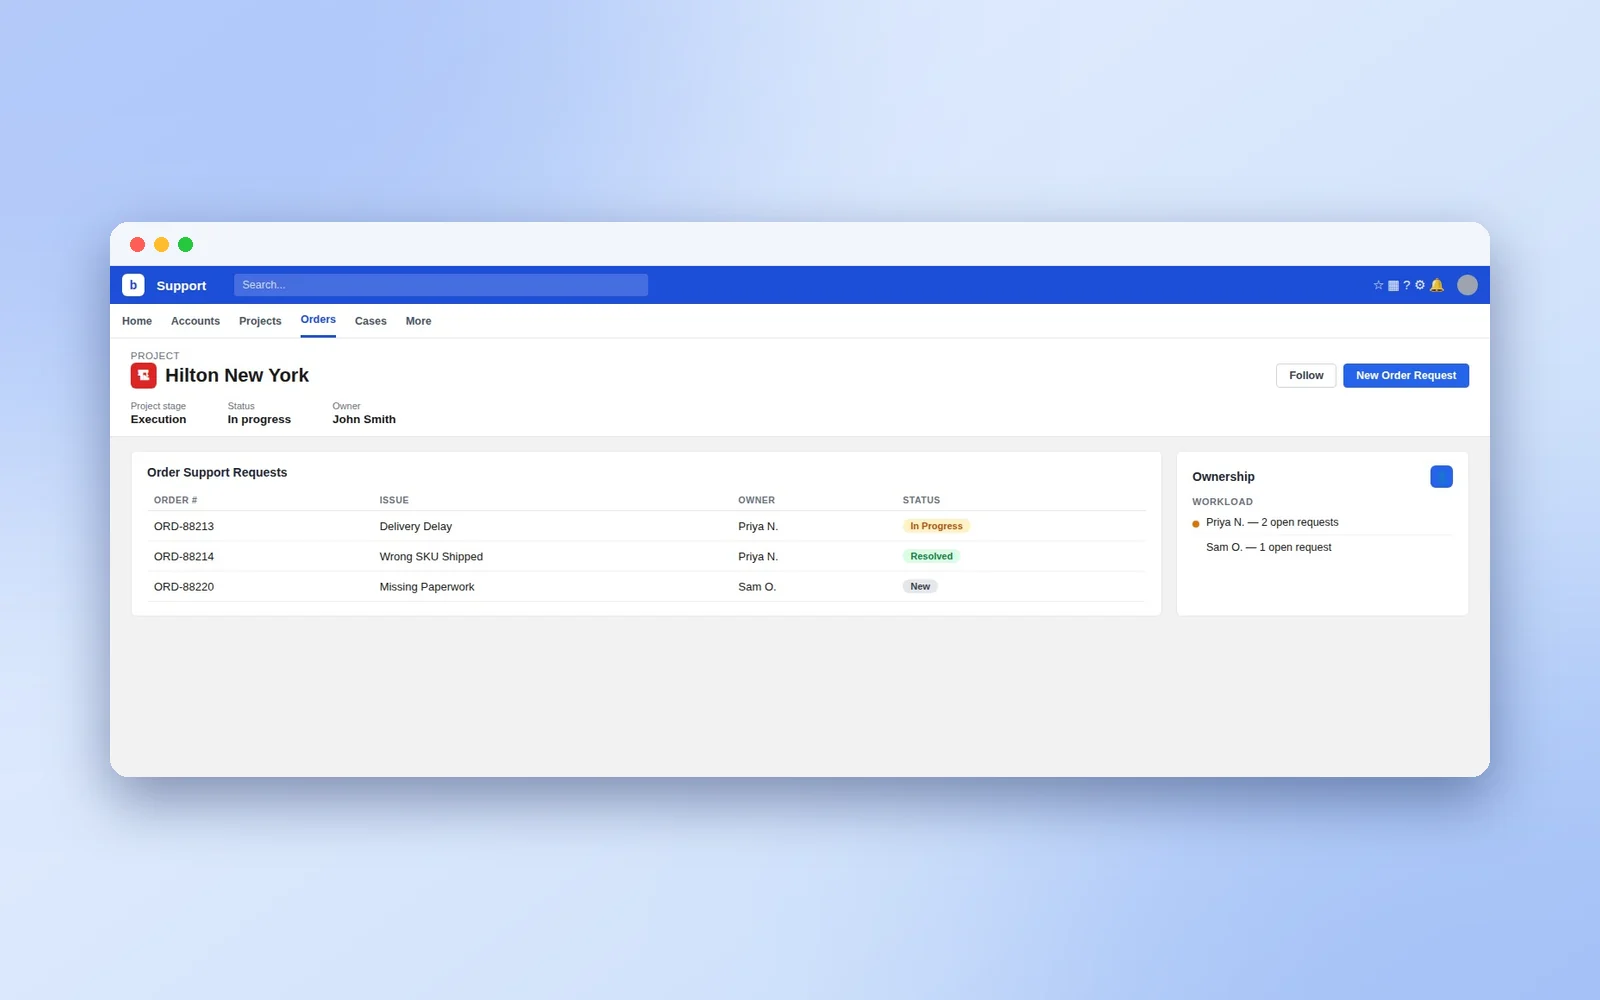Switch to the Accounts tab
Viewport: 1600px width, 1000px height.
tap(195, 321)
